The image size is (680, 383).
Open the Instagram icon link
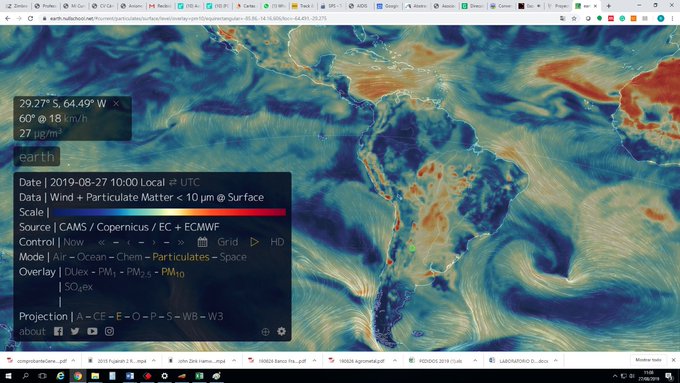(x=109, y=331)
